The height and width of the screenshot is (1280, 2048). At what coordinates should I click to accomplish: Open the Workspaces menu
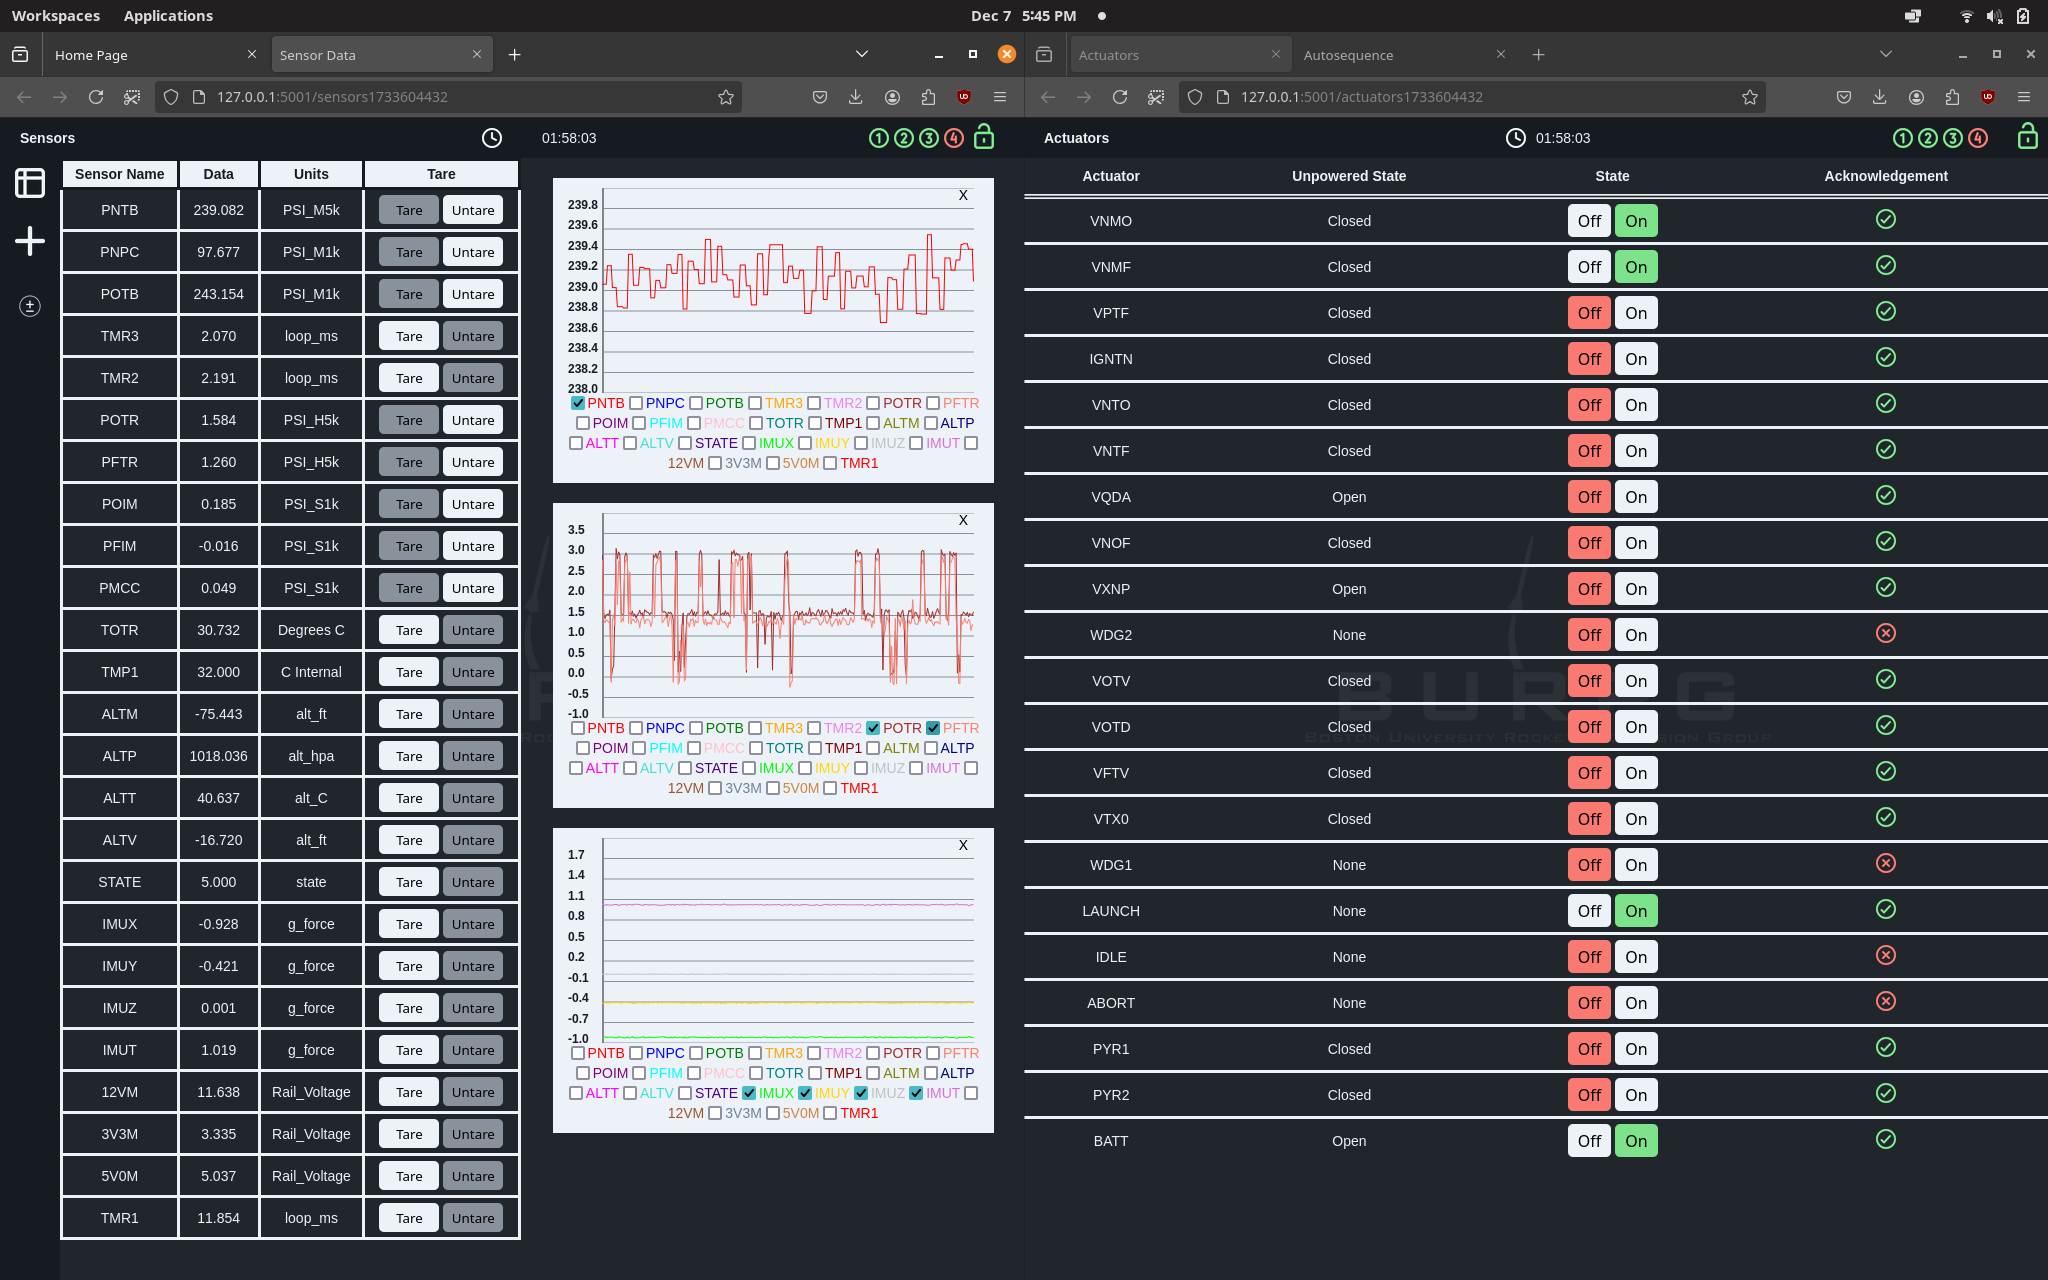(56, 16)
